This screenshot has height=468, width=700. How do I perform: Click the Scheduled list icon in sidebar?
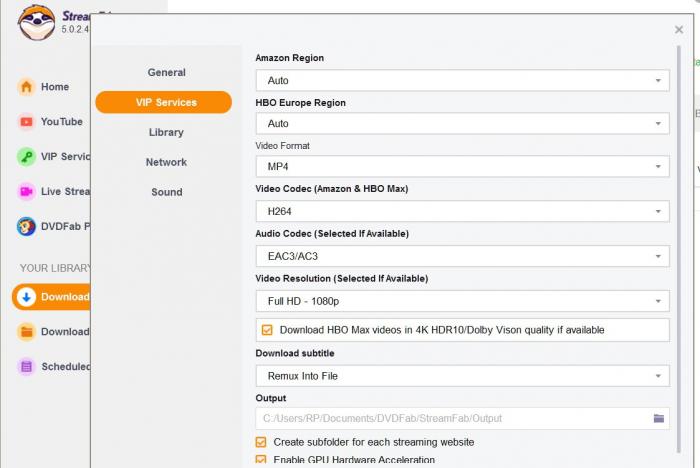click(x=26, y=367)
